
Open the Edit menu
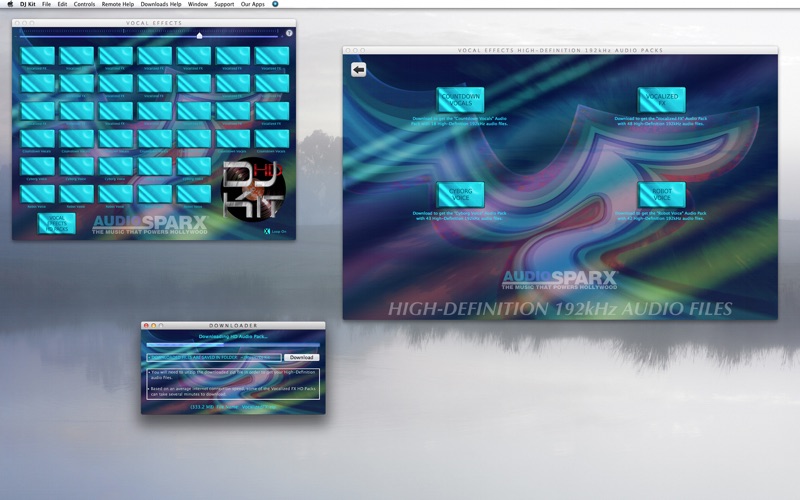pos(62,4)
